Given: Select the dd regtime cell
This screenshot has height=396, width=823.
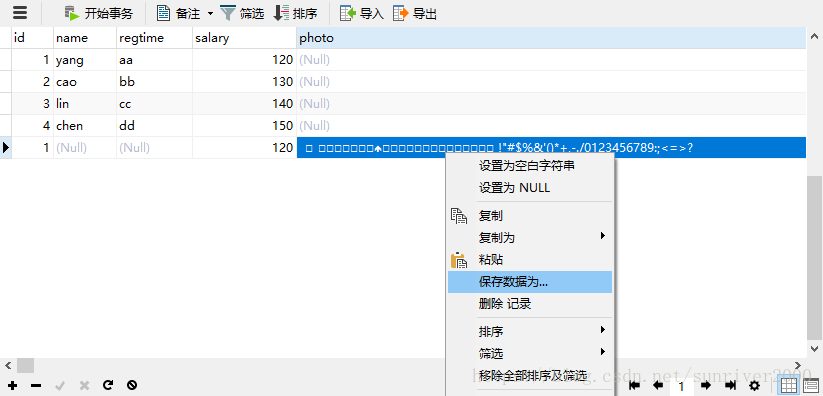Looking at the screenshot, I should coord(154,126).
